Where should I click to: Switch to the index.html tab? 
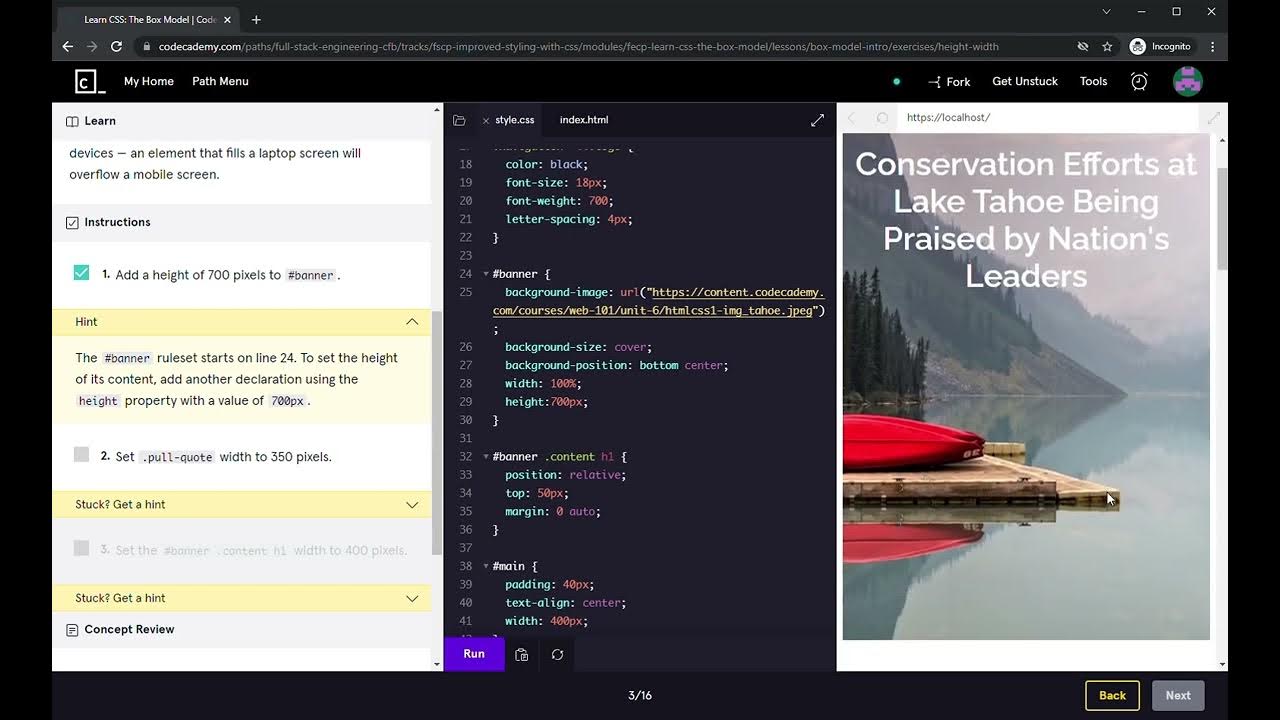584,120
